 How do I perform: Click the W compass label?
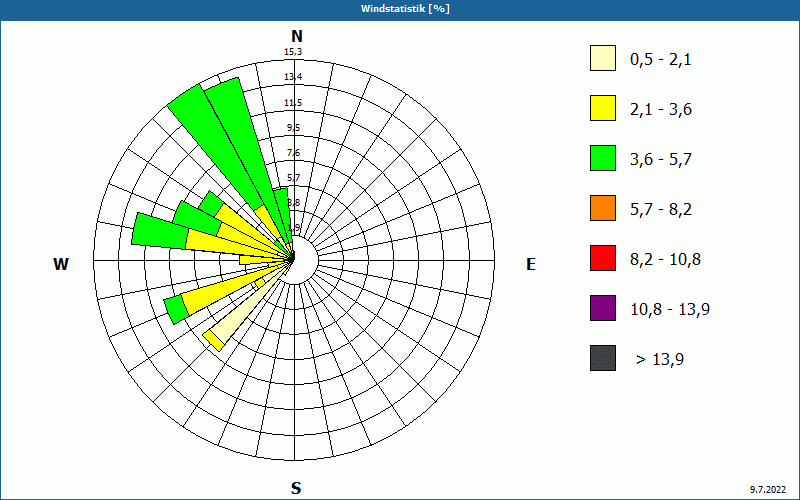(61, 264)
